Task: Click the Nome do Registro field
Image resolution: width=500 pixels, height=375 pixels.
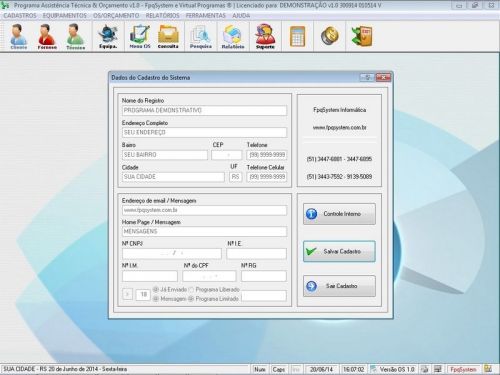Action: pyautogui.click(x=204, y=110)
